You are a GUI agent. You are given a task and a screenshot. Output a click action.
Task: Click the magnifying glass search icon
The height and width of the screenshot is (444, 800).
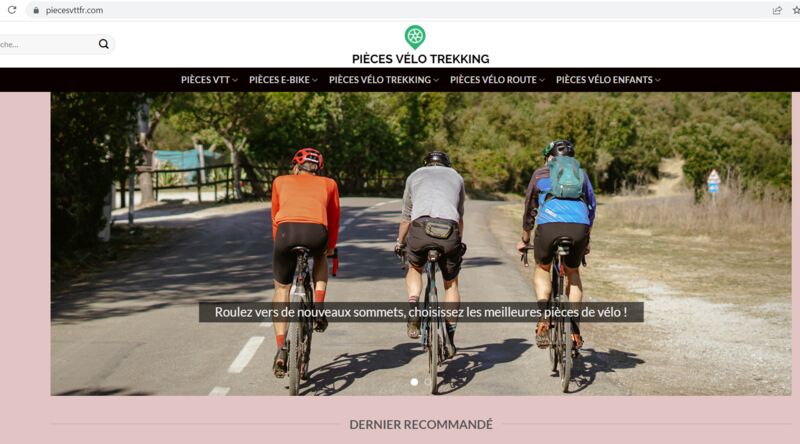(104, 44)
